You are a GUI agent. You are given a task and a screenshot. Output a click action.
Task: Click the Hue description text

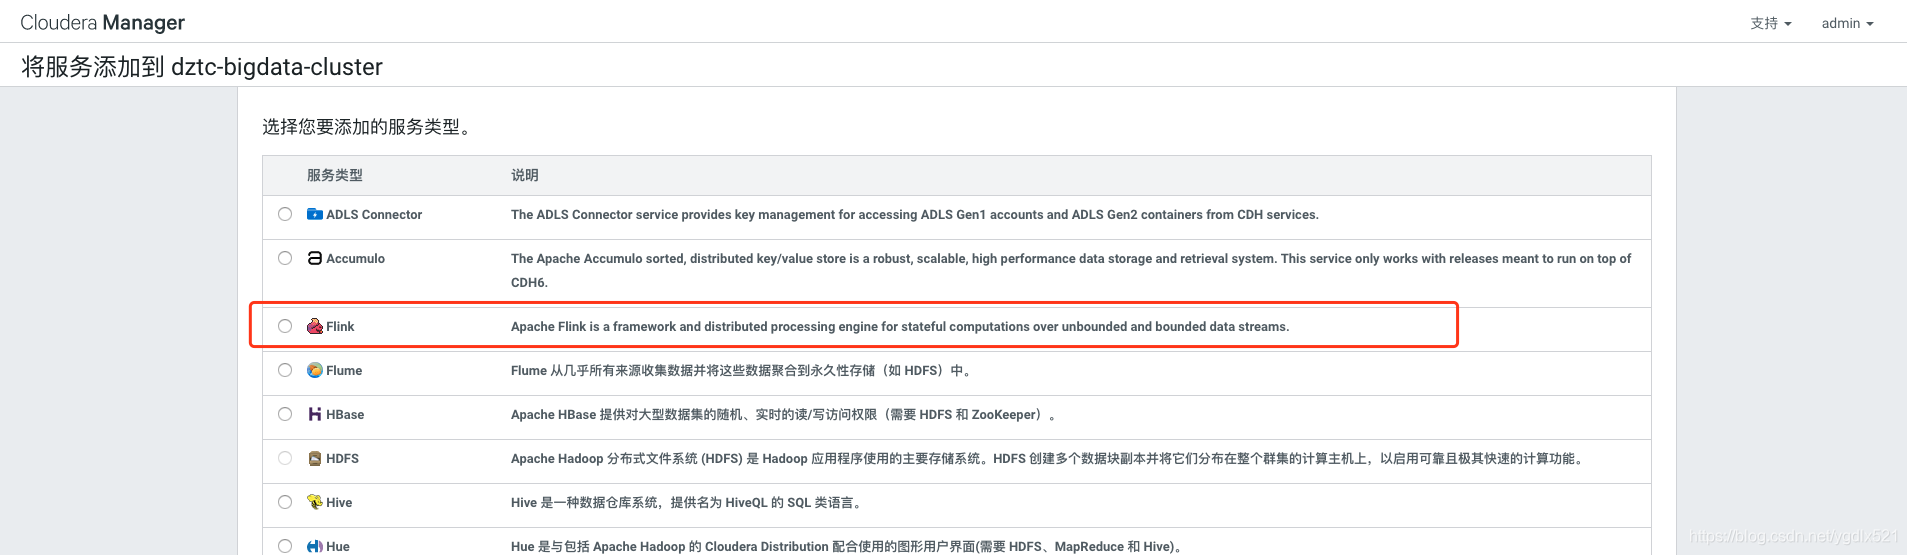849,547
